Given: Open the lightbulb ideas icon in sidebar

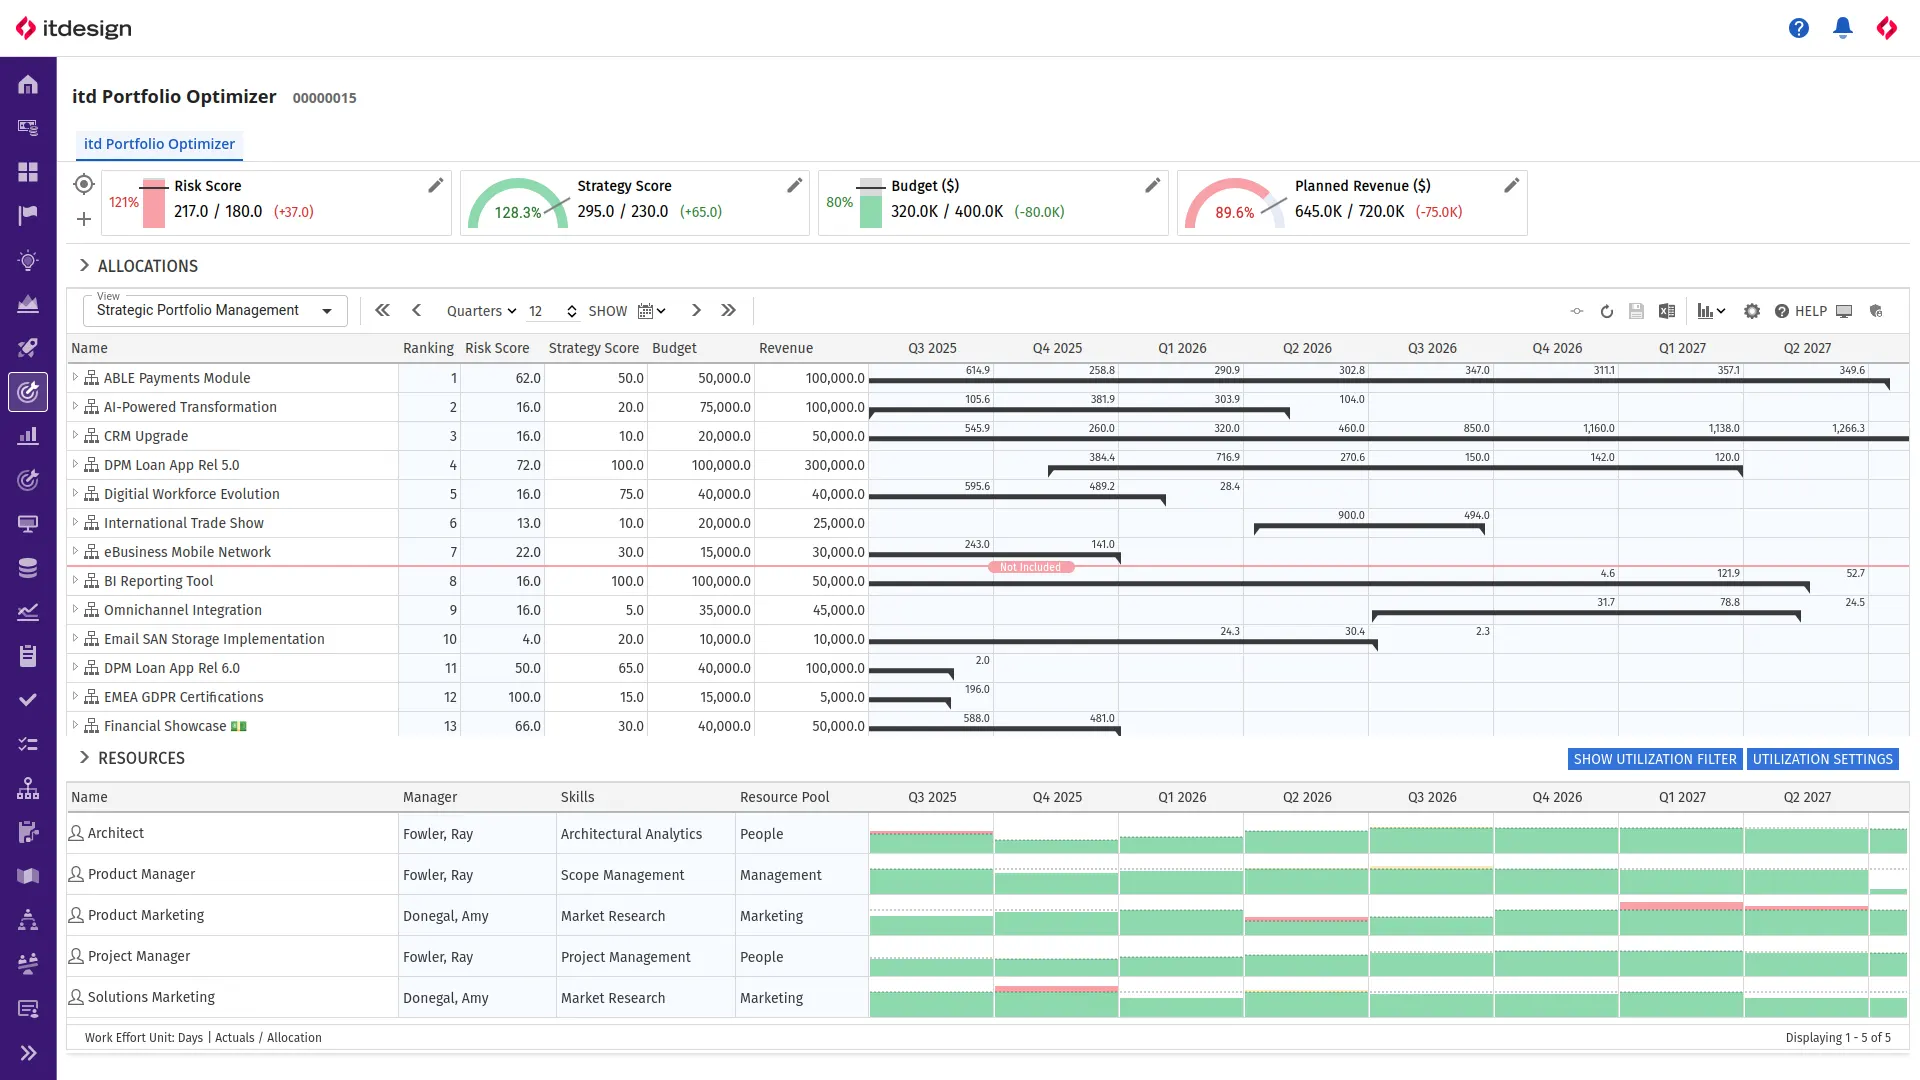Looking at the screenshot, I should (x=28, y=261).
